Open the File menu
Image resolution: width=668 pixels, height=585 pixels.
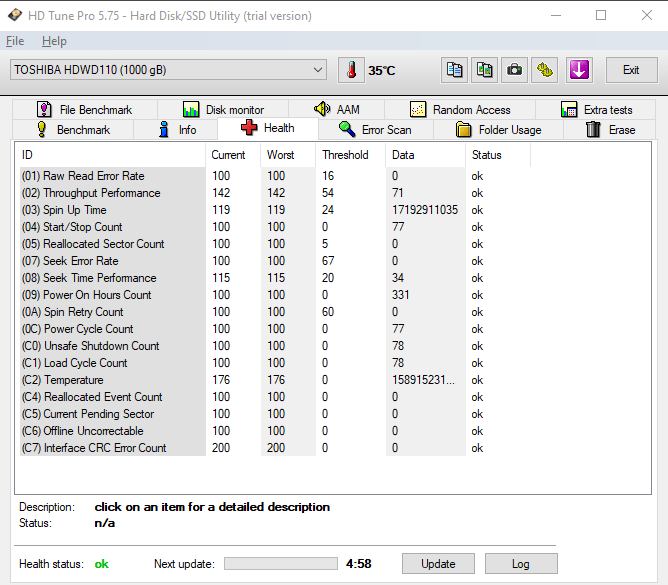pos(15,41)
